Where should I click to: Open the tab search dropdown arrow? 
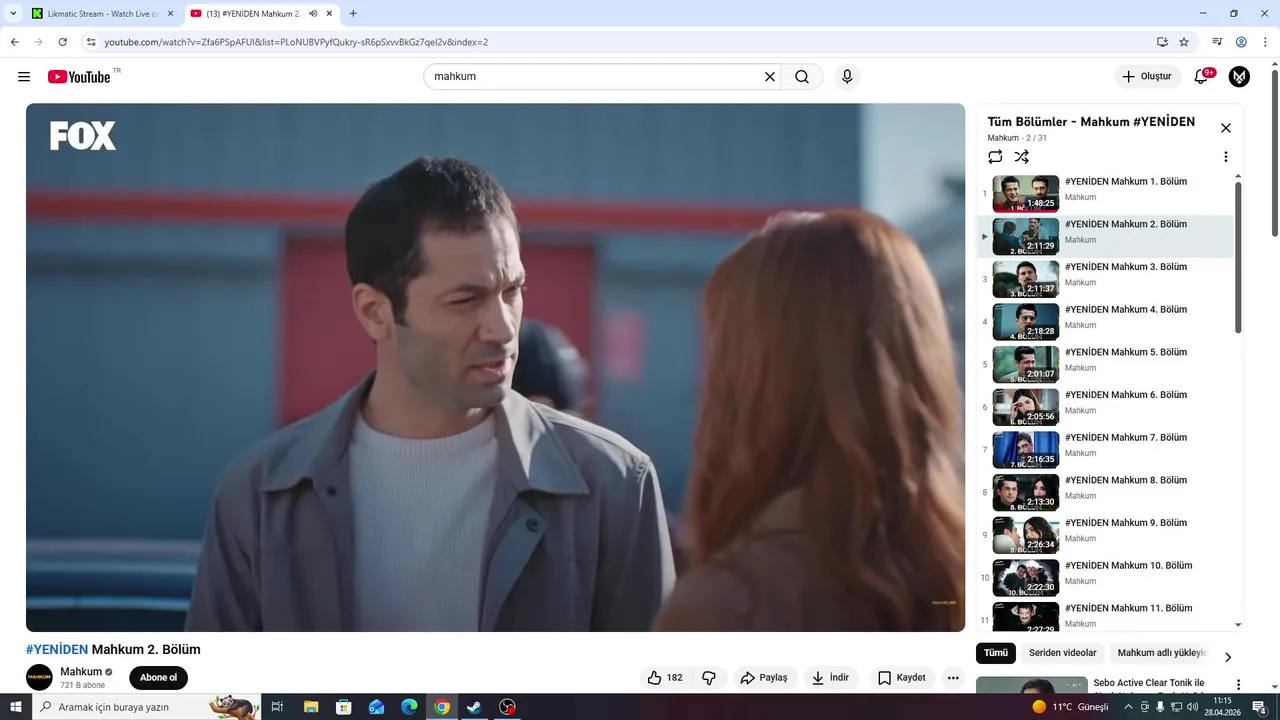pyautogui.click(x=12, y=14)
